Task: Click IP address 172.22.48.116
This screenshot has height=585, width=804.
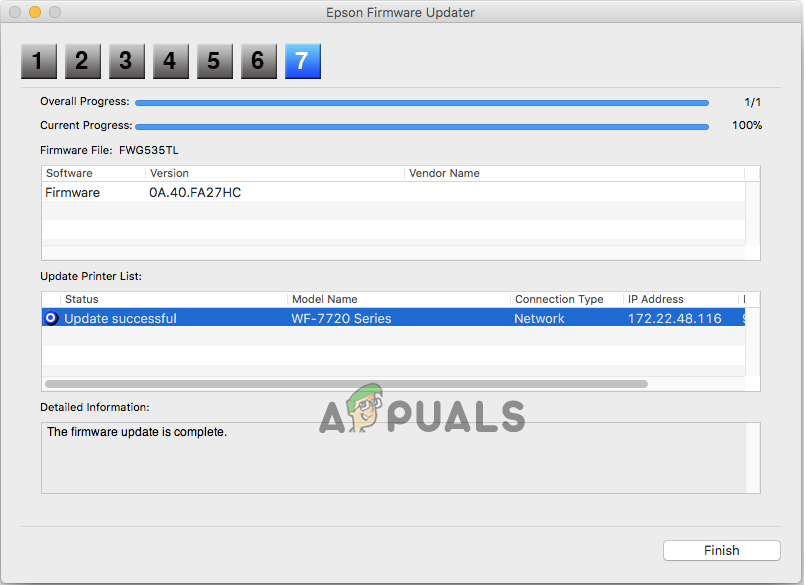Action: [x=674, y=318]
